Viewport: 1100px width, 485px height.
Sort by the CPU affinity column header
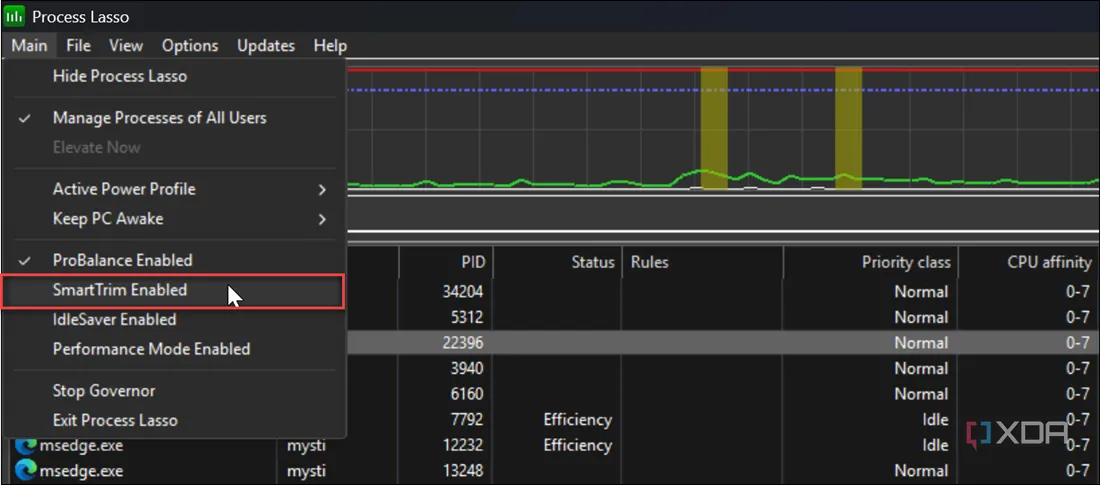pos(1028,263)
